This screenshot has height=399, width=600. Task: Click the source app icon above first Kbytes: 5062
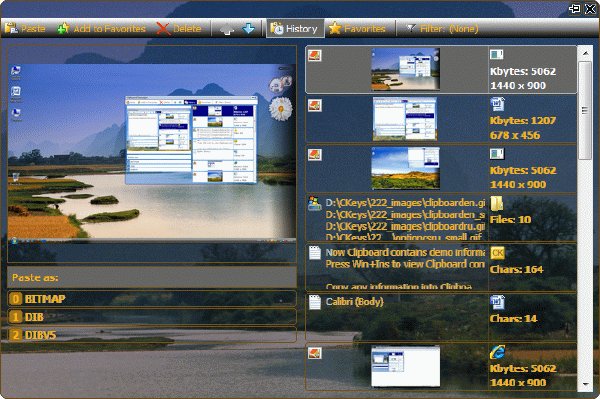pyautogui.click(x=497, y=55)
